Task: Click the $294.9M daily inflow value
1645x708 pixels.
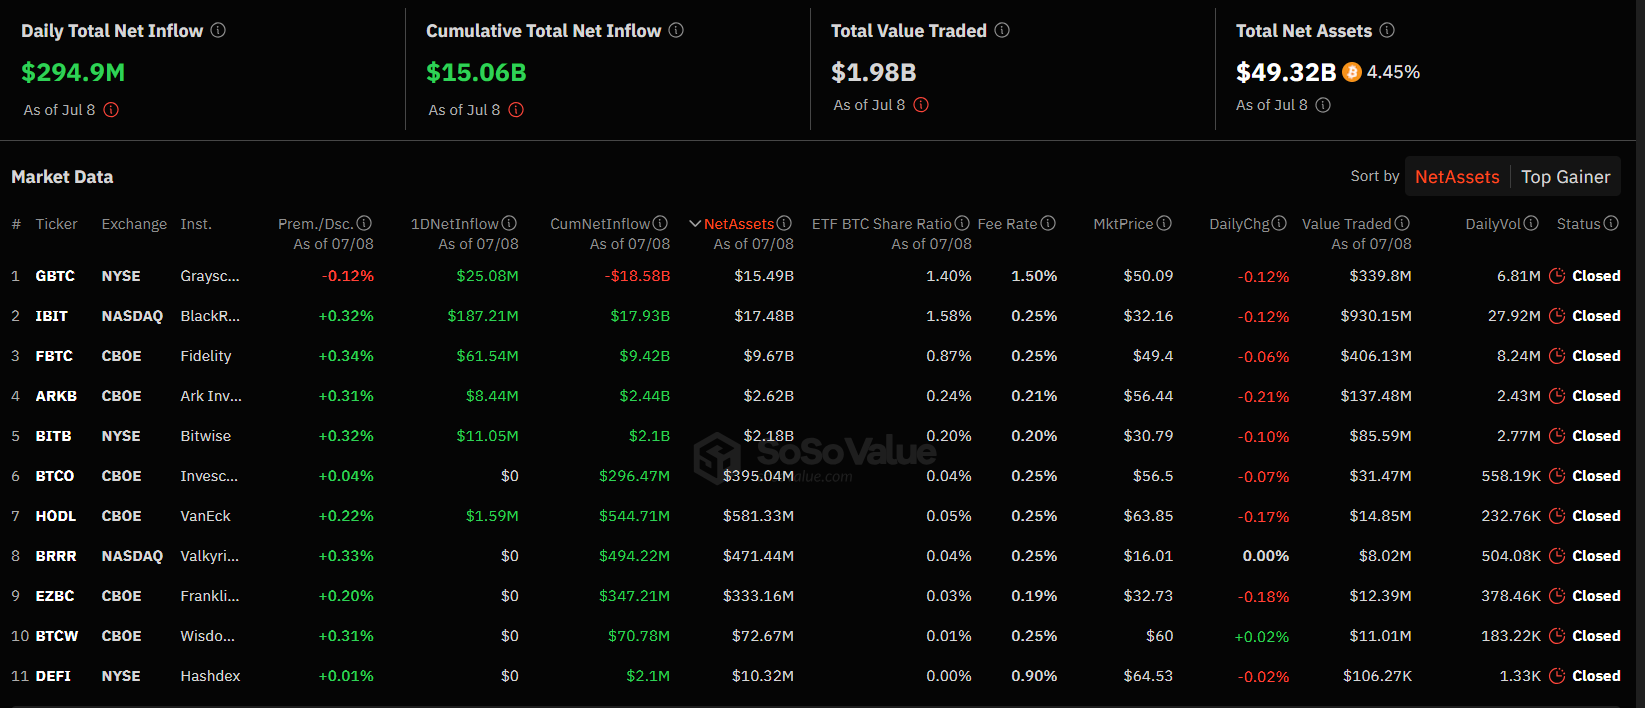Action: click(73, 72)
